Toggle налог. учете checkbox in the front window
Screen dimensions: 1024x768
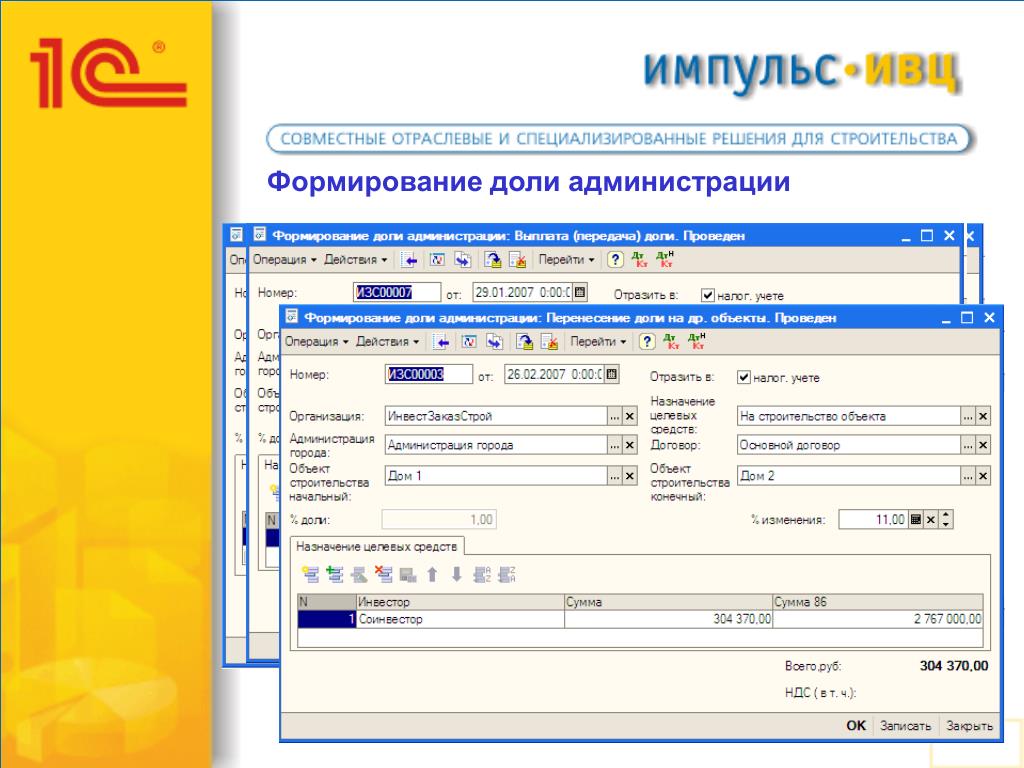click(x=743, y=377)
